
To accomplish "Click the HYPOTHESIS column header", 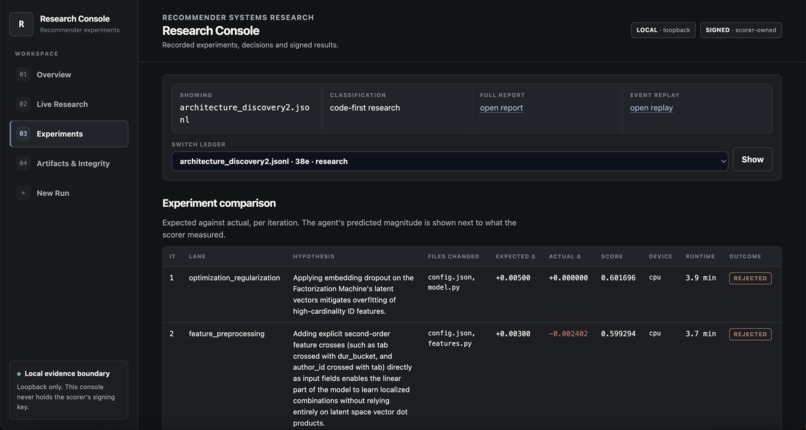I will 314,256.
